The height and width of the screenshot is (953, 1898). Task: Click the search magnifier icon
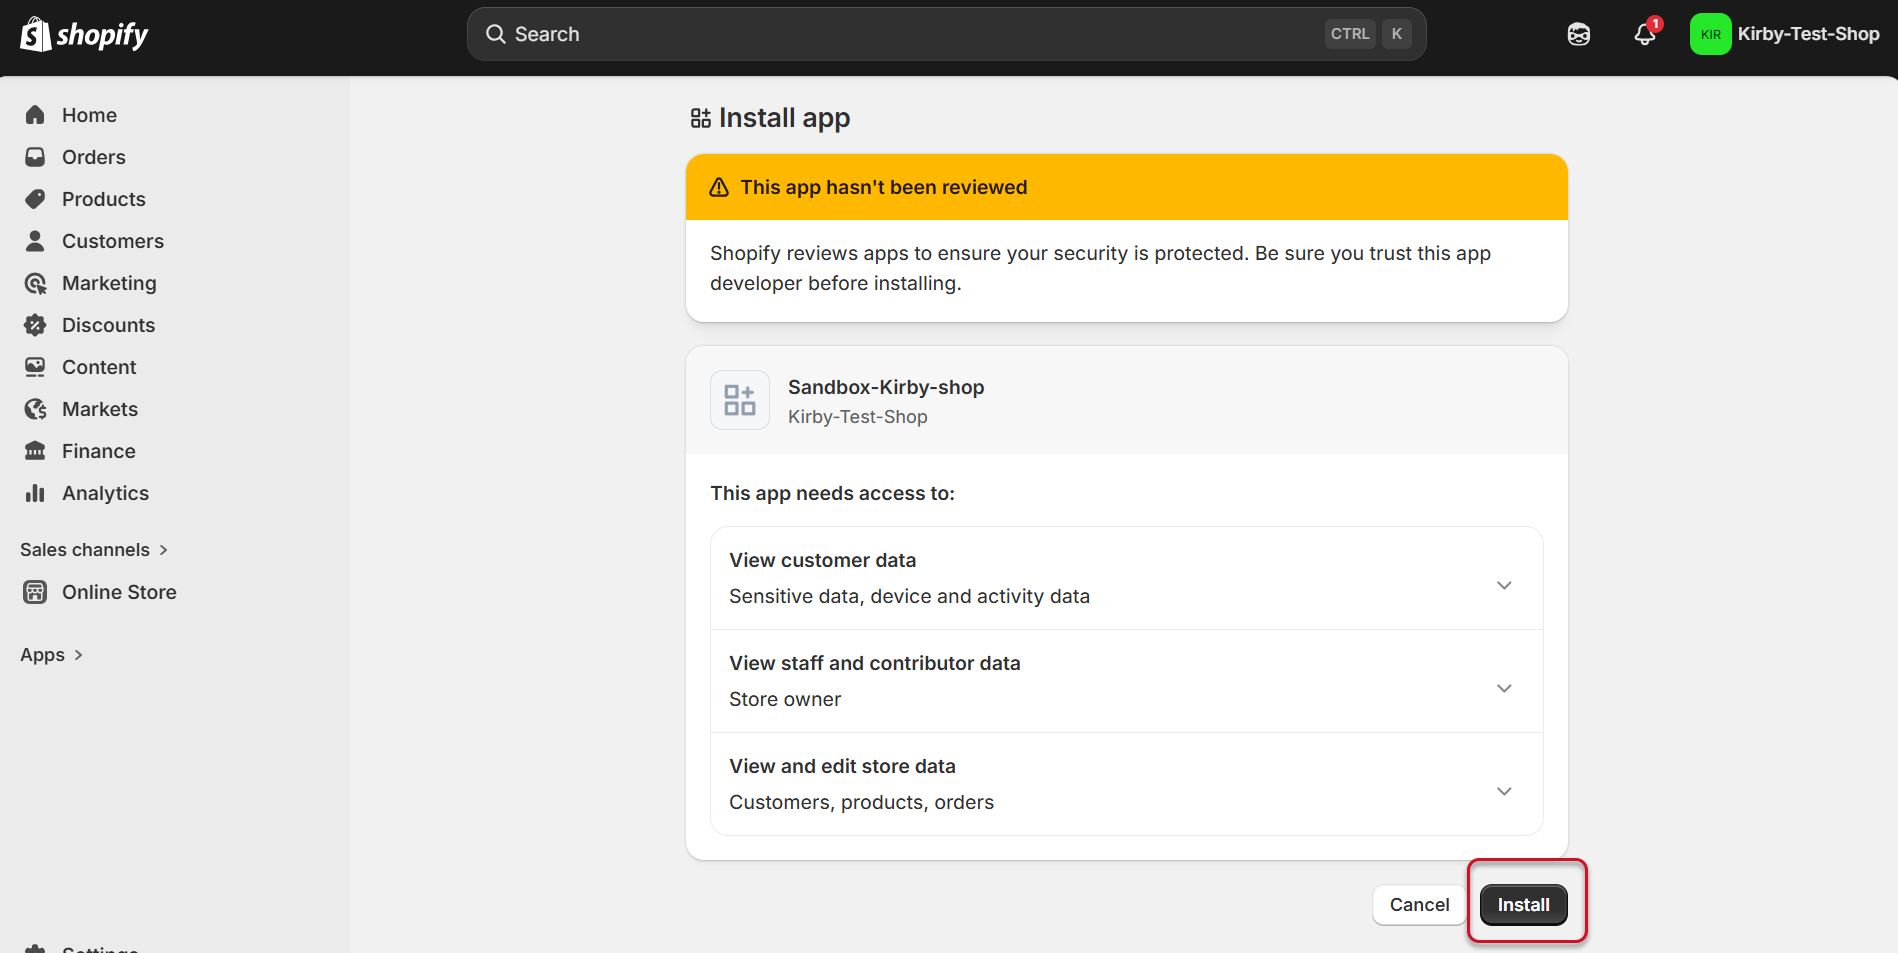point(495,34)
